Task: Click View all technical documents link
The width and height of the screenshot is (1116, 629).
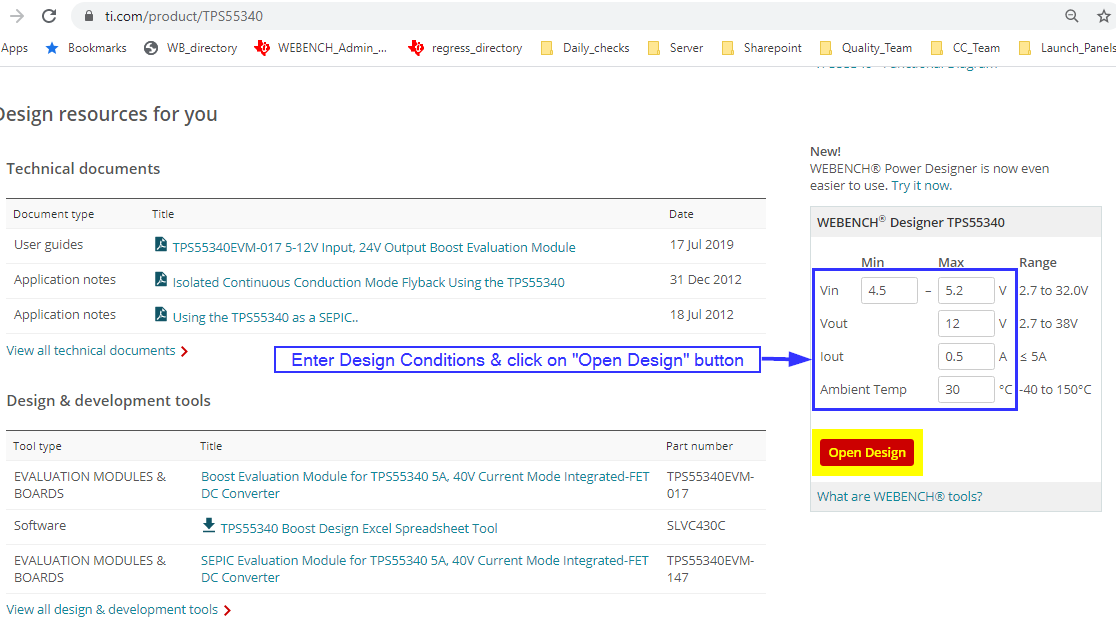Action: tap(90, 351)
